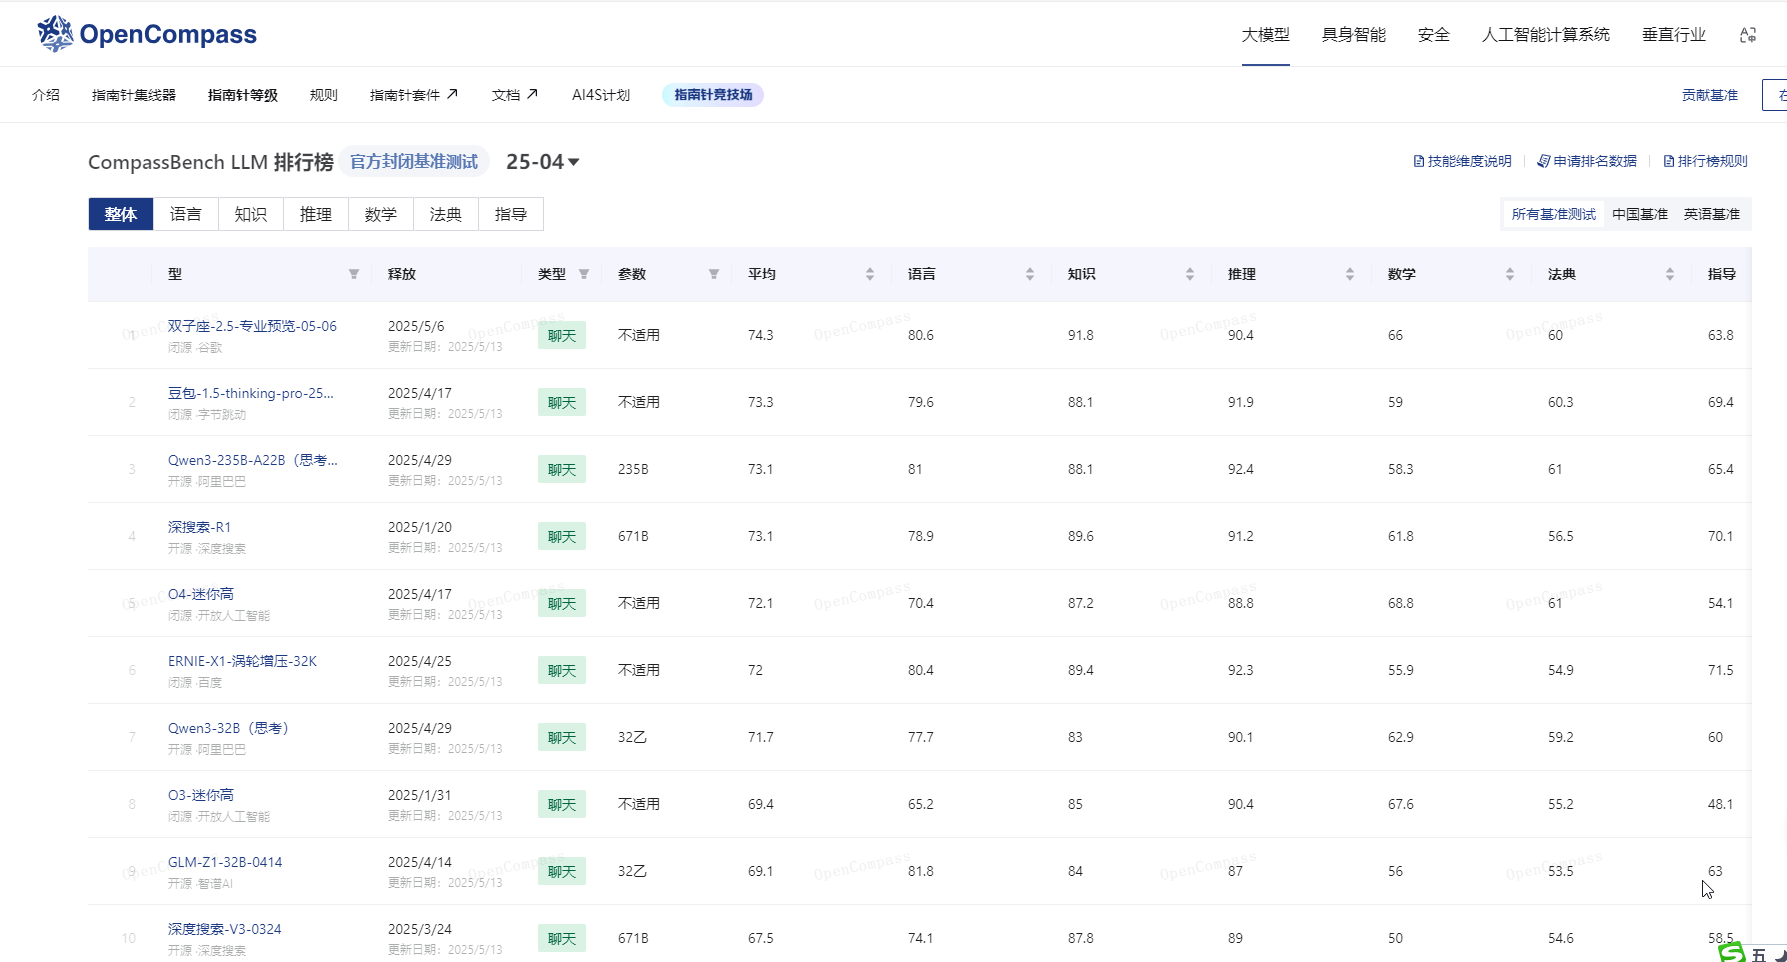Open model 豆包-1.5-thinking-pro-25...
The height and width of the screenshot is (962, 1787).
pos(251,393)
